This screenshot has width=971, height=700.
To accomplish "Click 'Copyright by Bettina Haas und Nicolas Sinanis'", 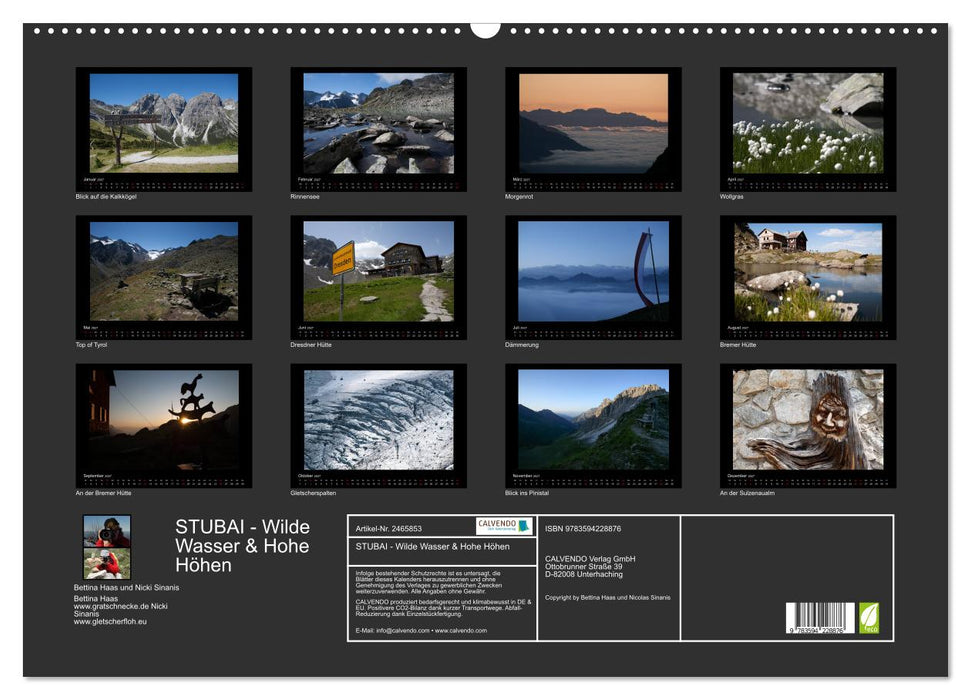I will [x=607, y=598].
